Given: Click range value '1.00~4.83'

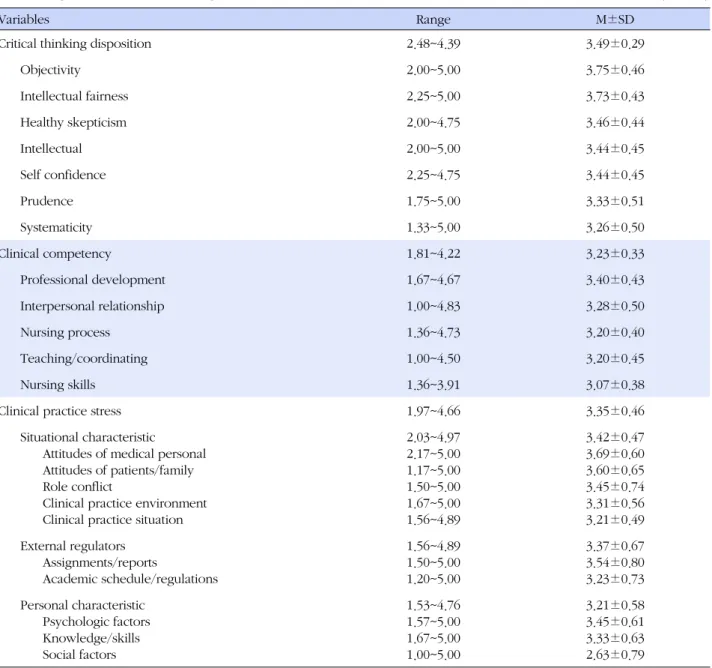Looking at the screenshot, I should [433, 306].
